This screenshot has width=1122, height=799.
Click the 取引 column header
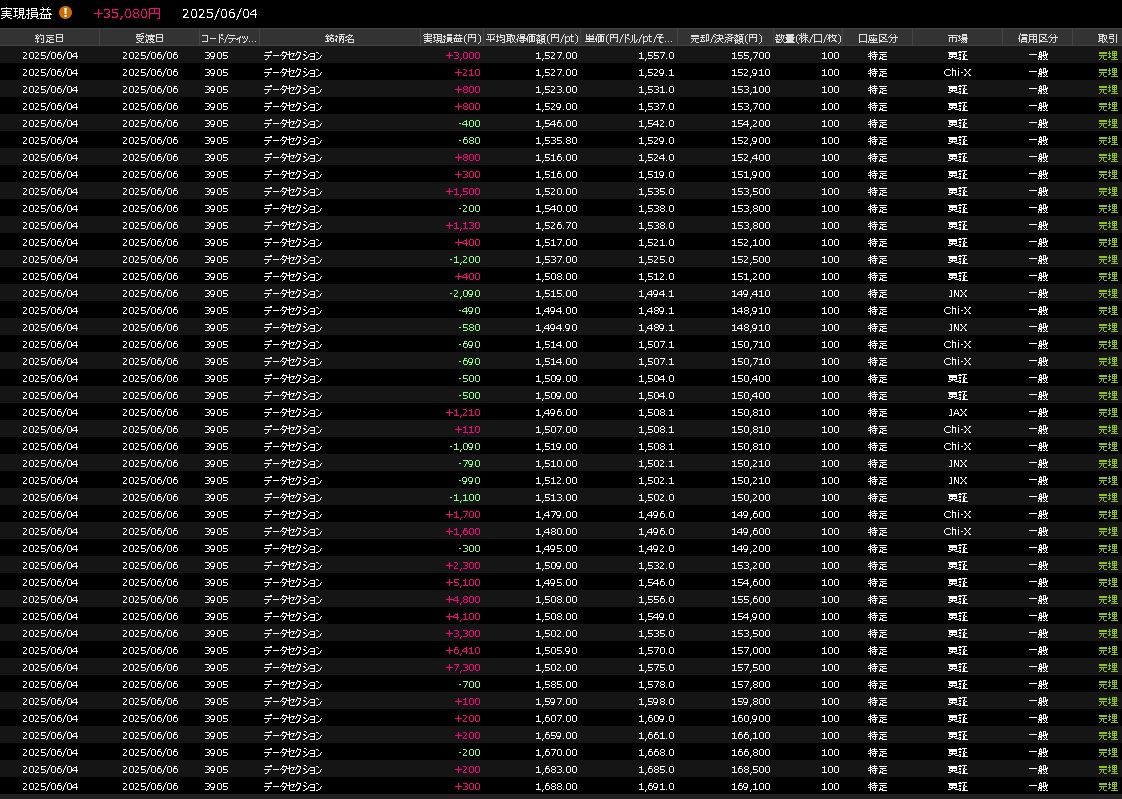tap(1107, 38)
